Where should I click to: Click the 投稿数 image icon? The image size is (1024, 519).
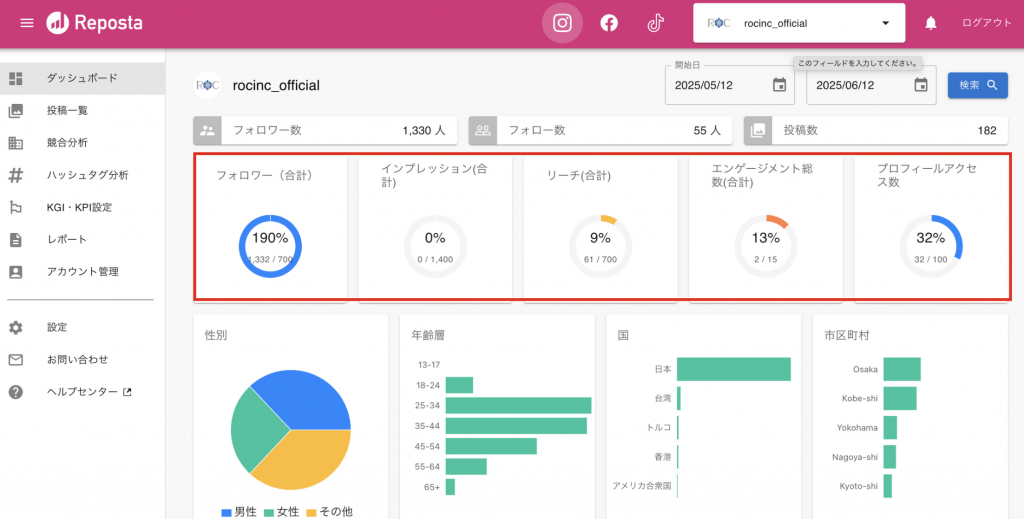pyautogui.click(x=758, y=131)
